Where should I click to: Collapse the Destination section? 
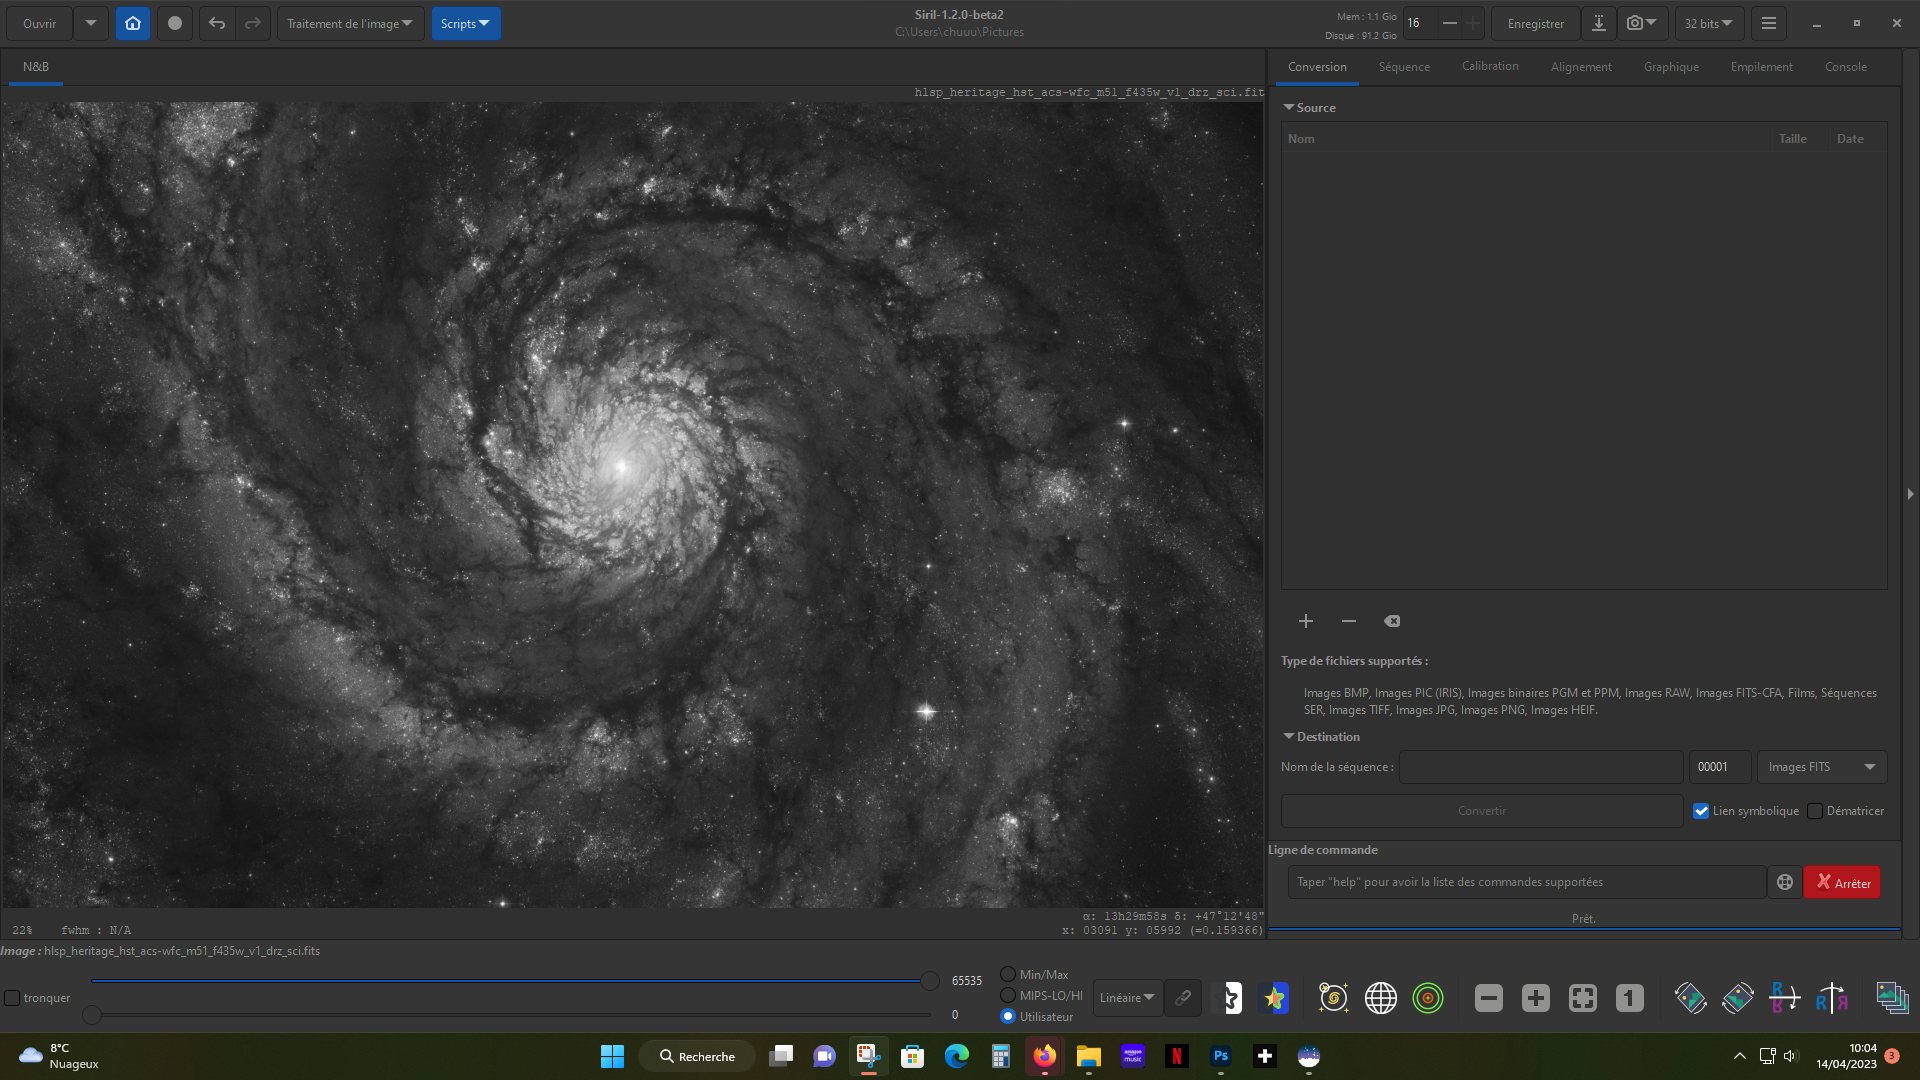pos(1289,736)
